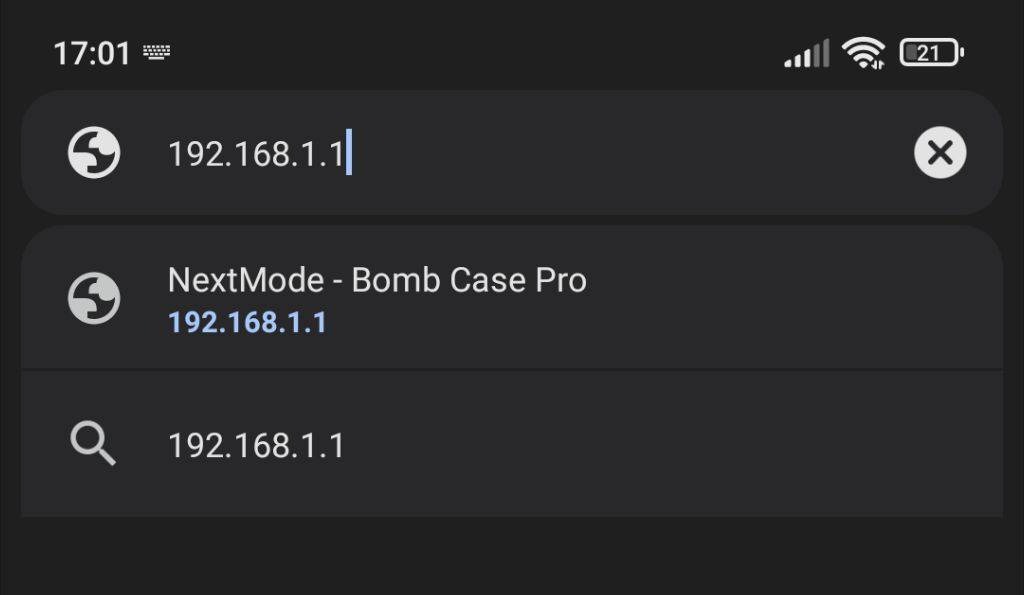This screenshot has height=595, width=1024.
Task: Tap the 17:01 clock
Action: tap(91, 53)
